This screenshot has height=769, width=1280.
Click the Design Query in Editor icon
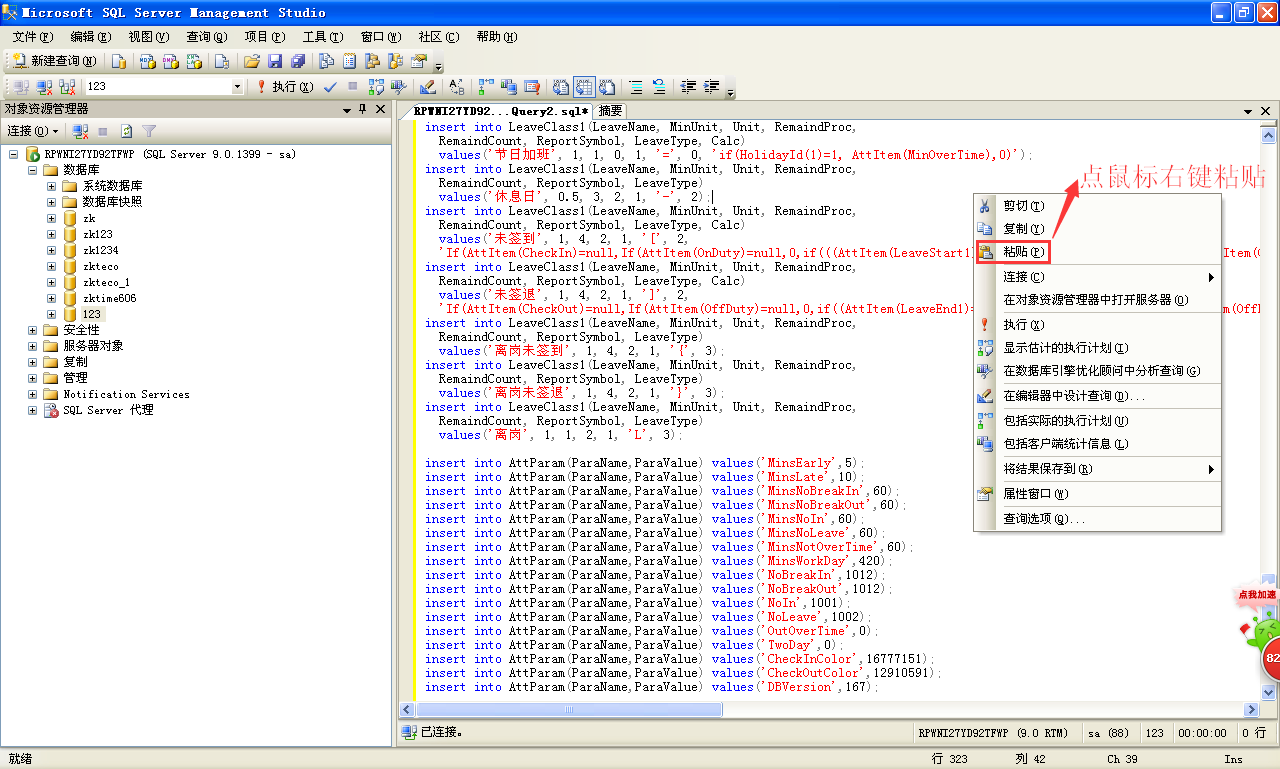point(427,87)
